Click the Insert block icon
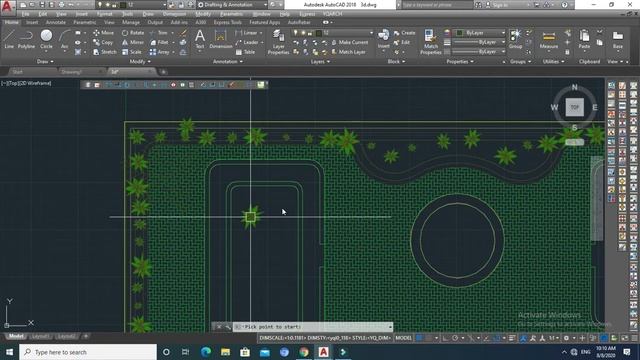The image size is (640, 360). (x=383, y=39)
